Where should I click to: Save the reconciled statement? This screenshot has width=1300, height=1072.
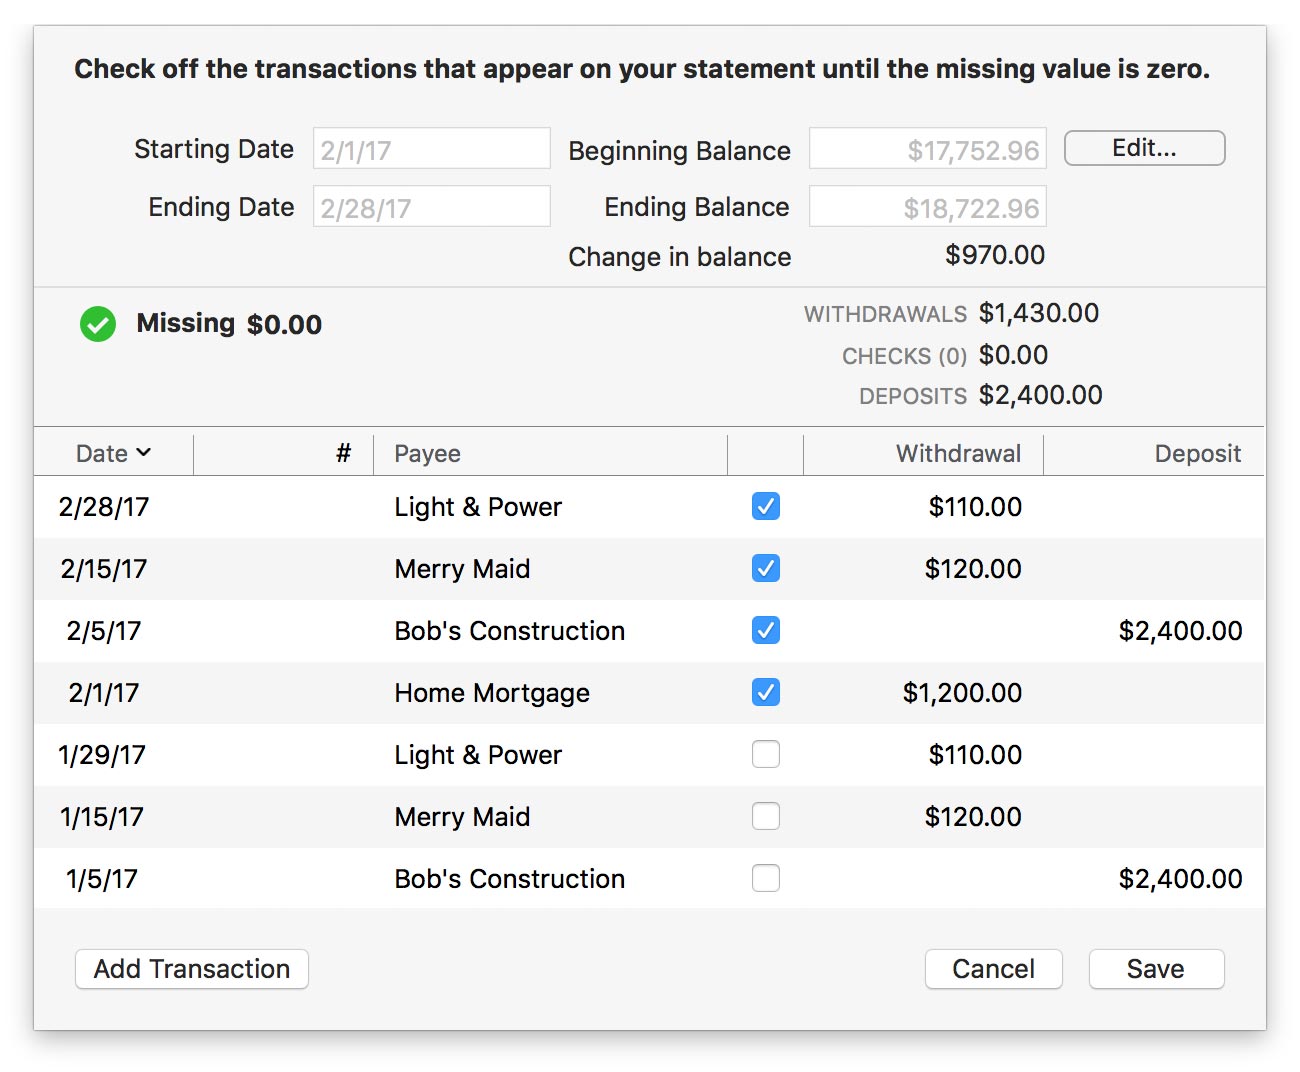point(1155,969)
